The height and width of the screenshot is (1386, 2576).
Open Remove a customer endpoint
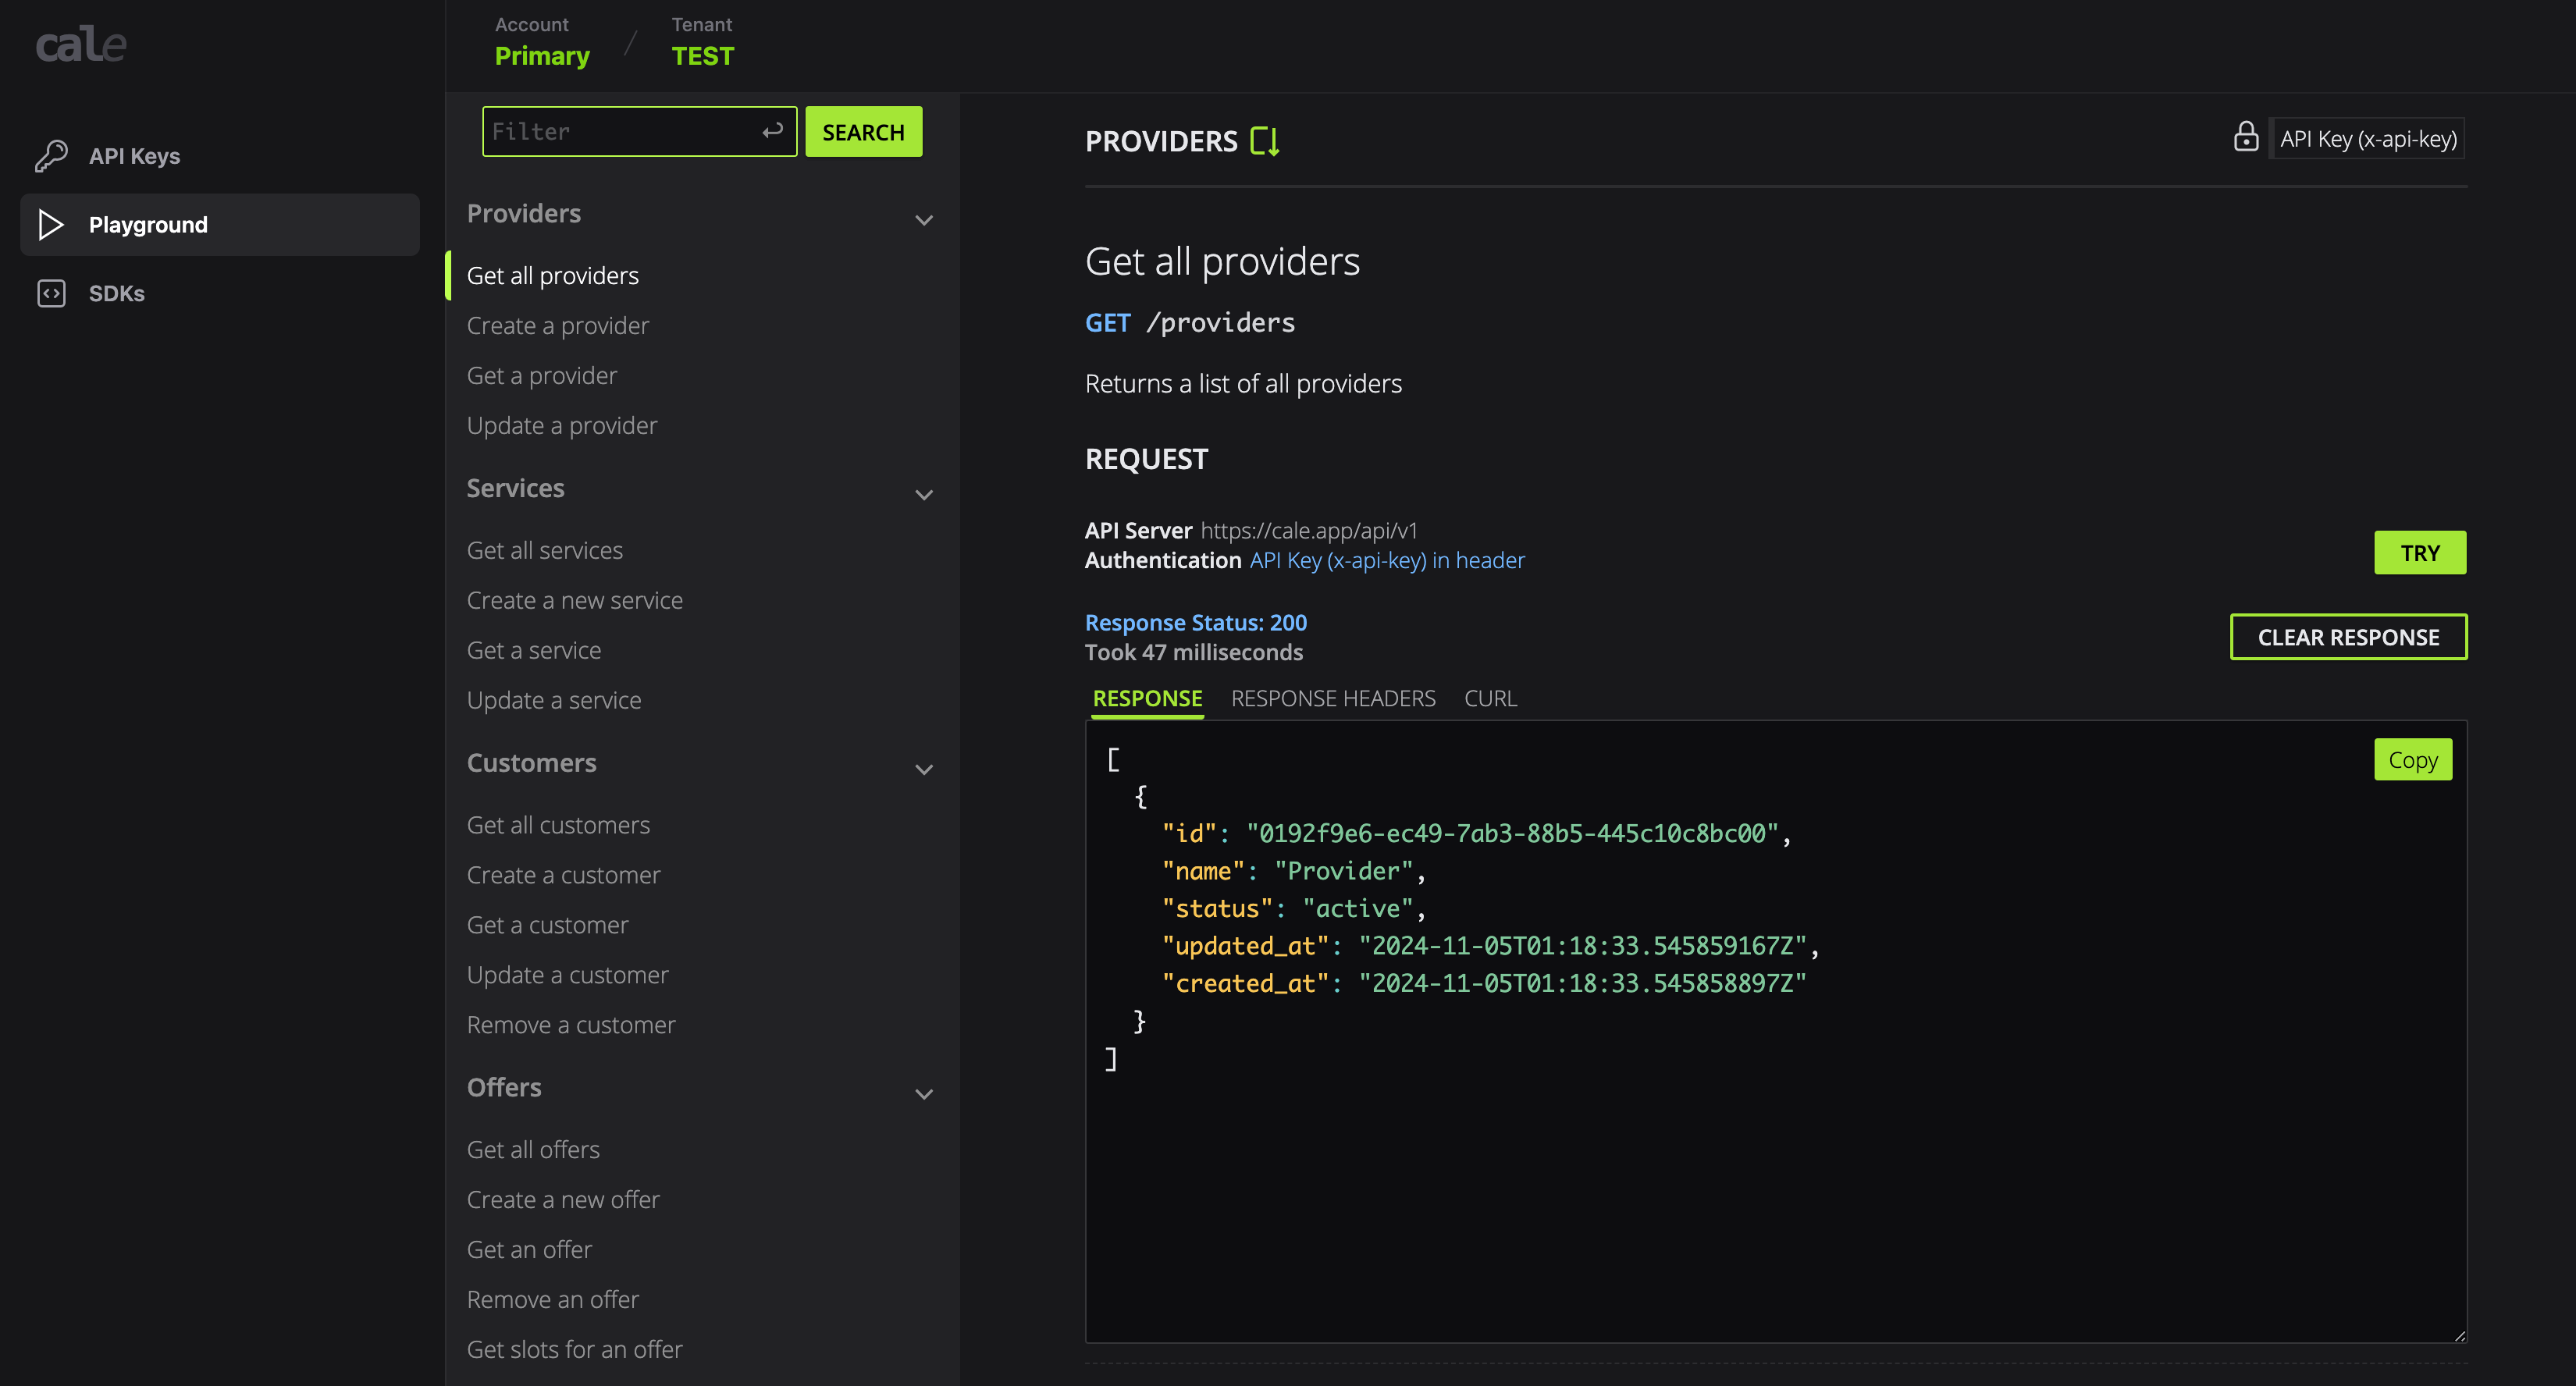[571, 1025]
